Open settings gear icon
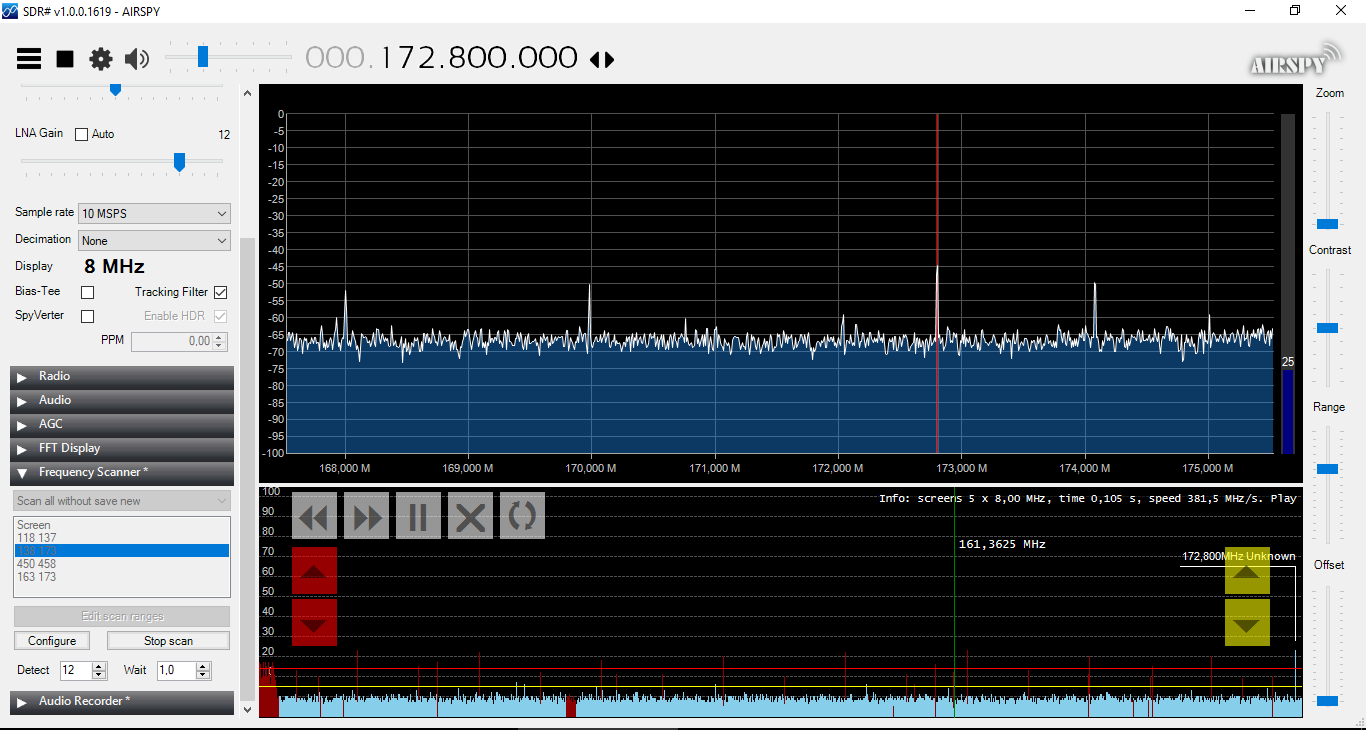The image size is (1366, 730). pos(101,59)
